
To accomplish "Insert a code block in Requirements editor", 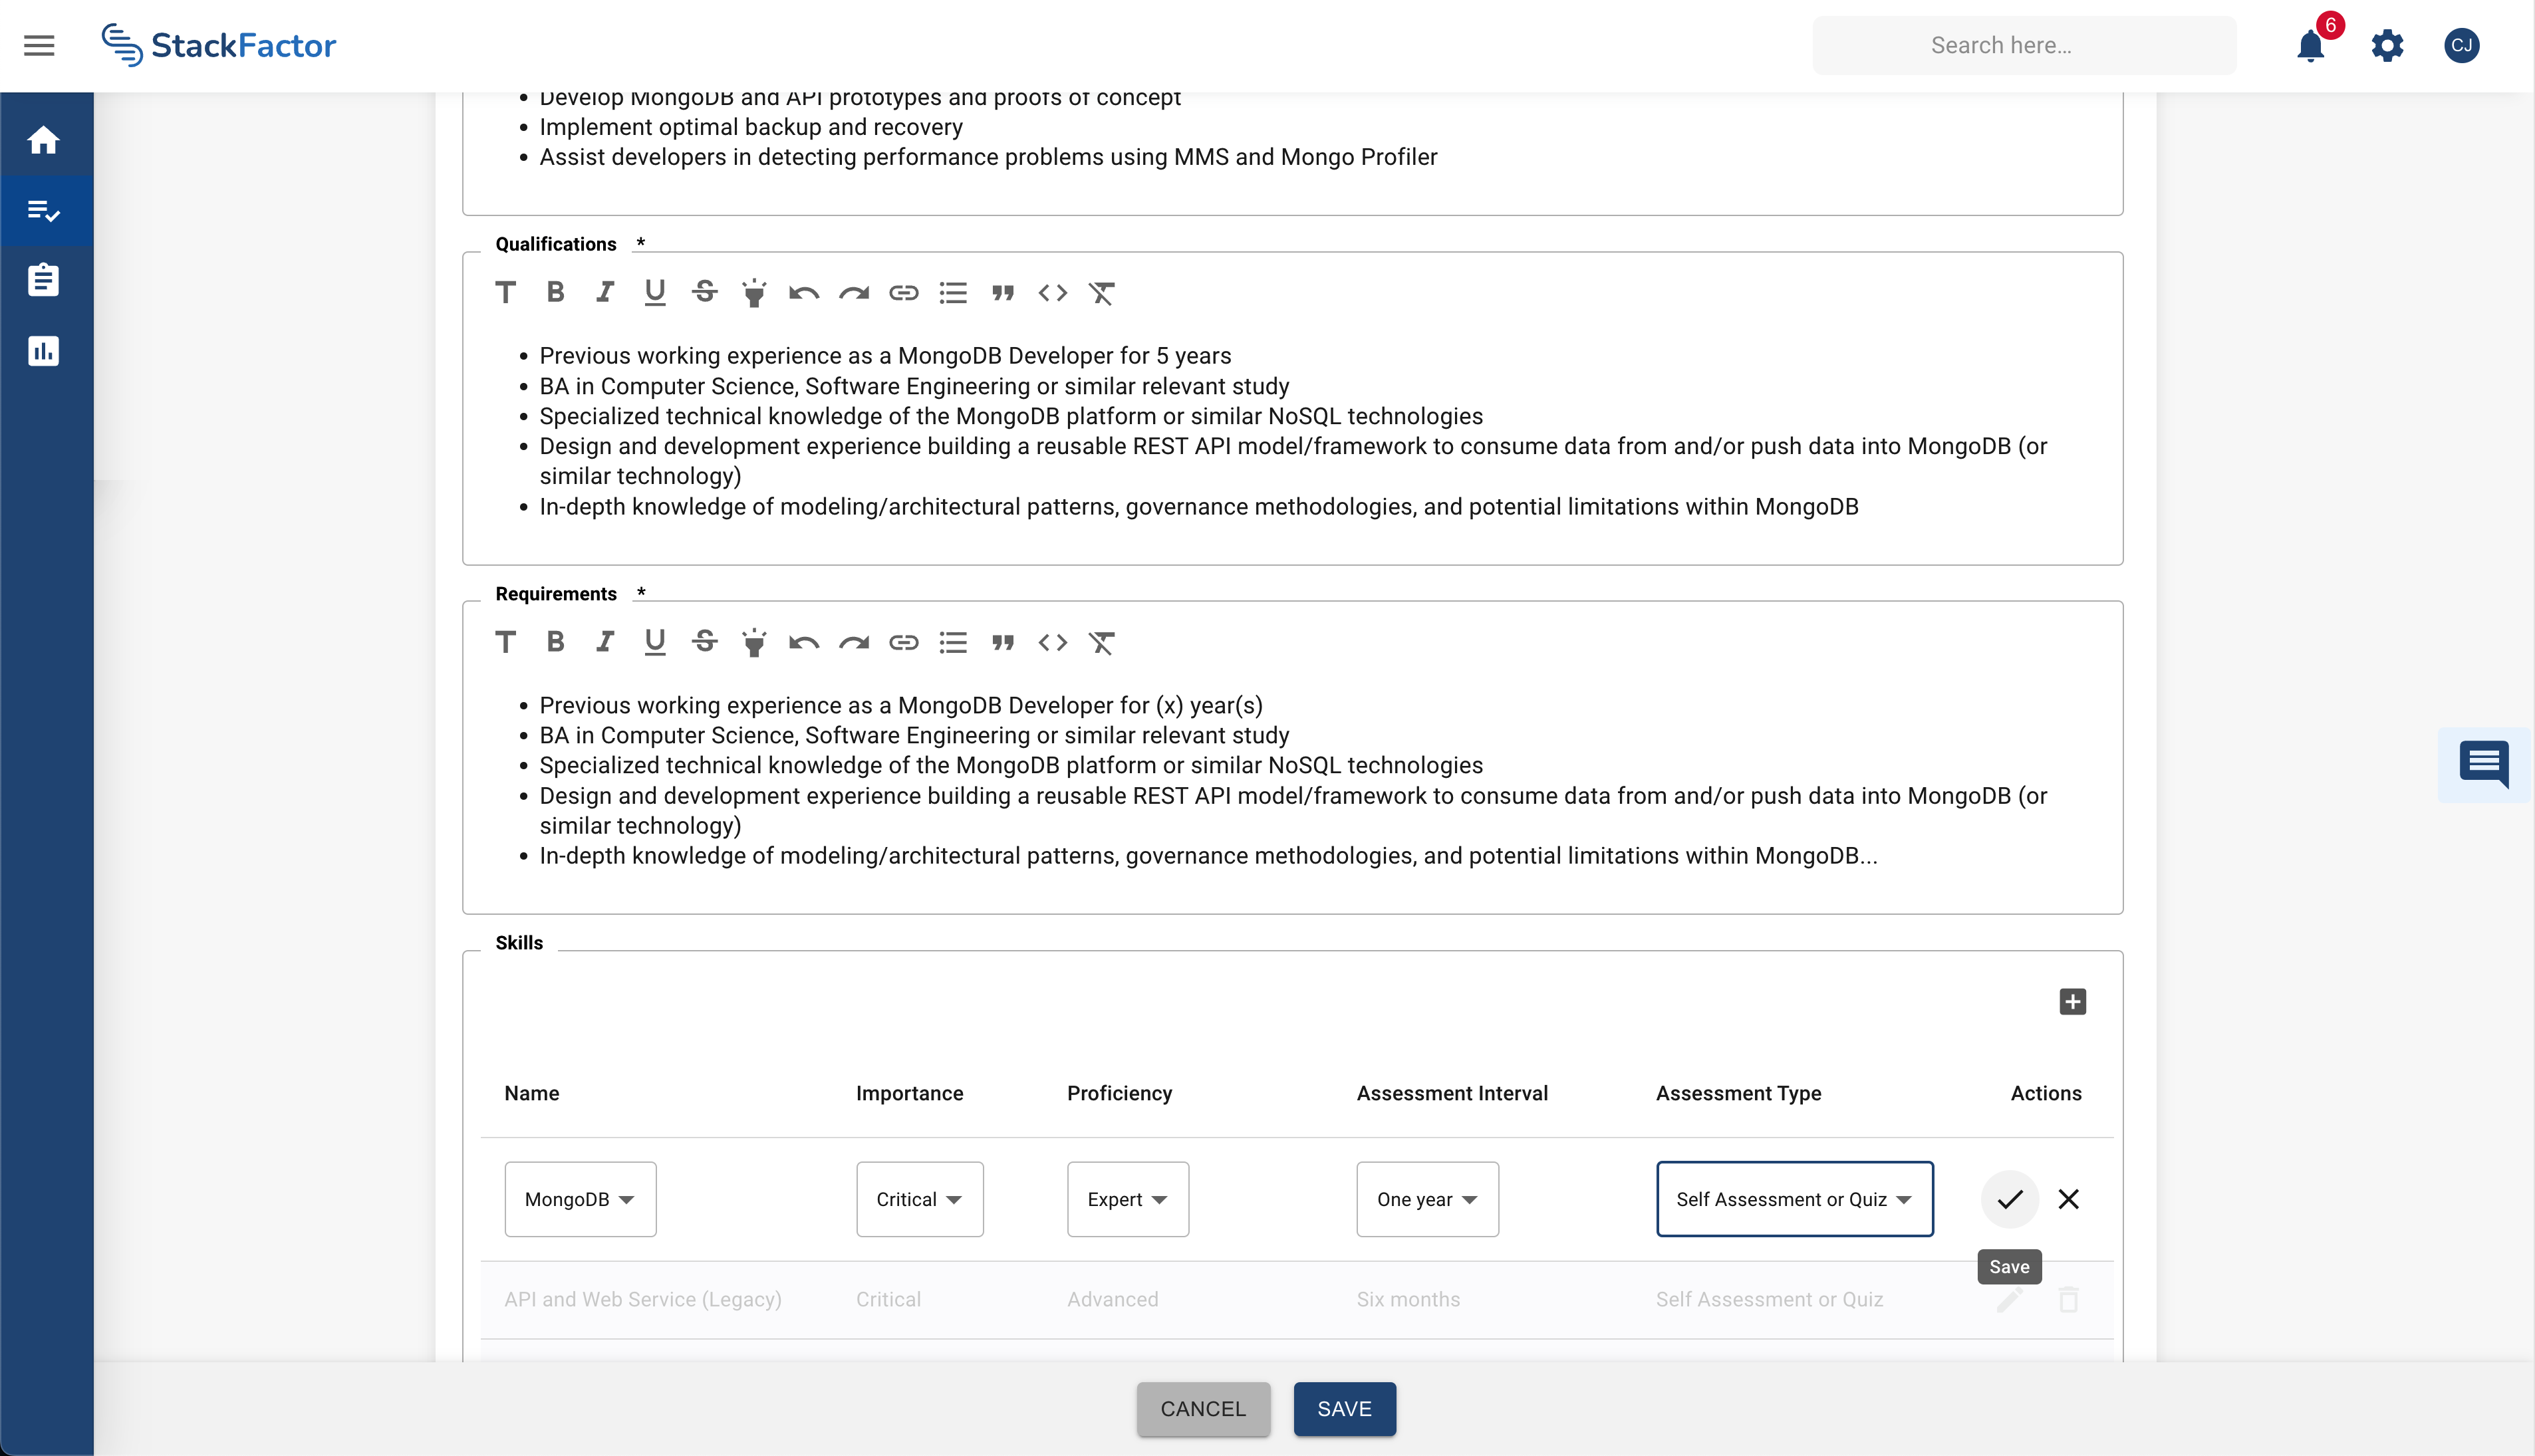I will point(1052,642).
